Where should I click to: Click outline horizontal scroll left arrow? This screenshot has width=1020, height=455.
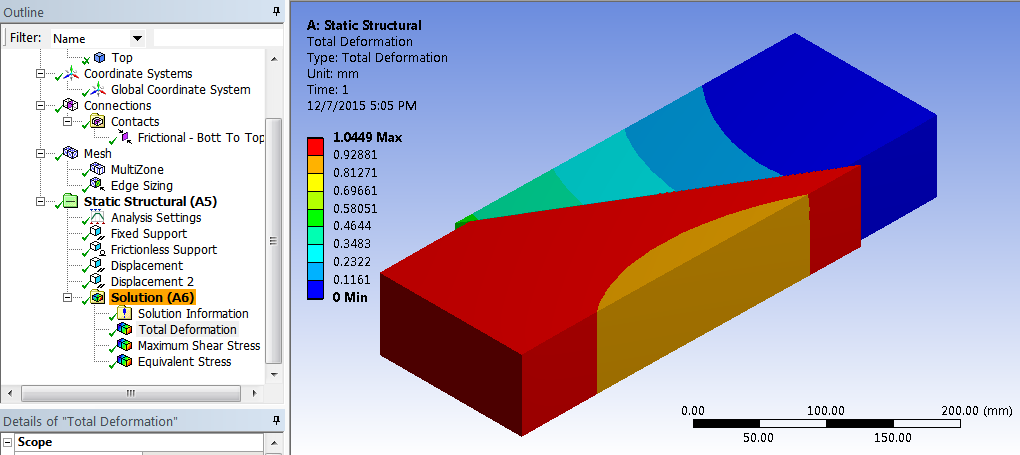click(10, 393)
